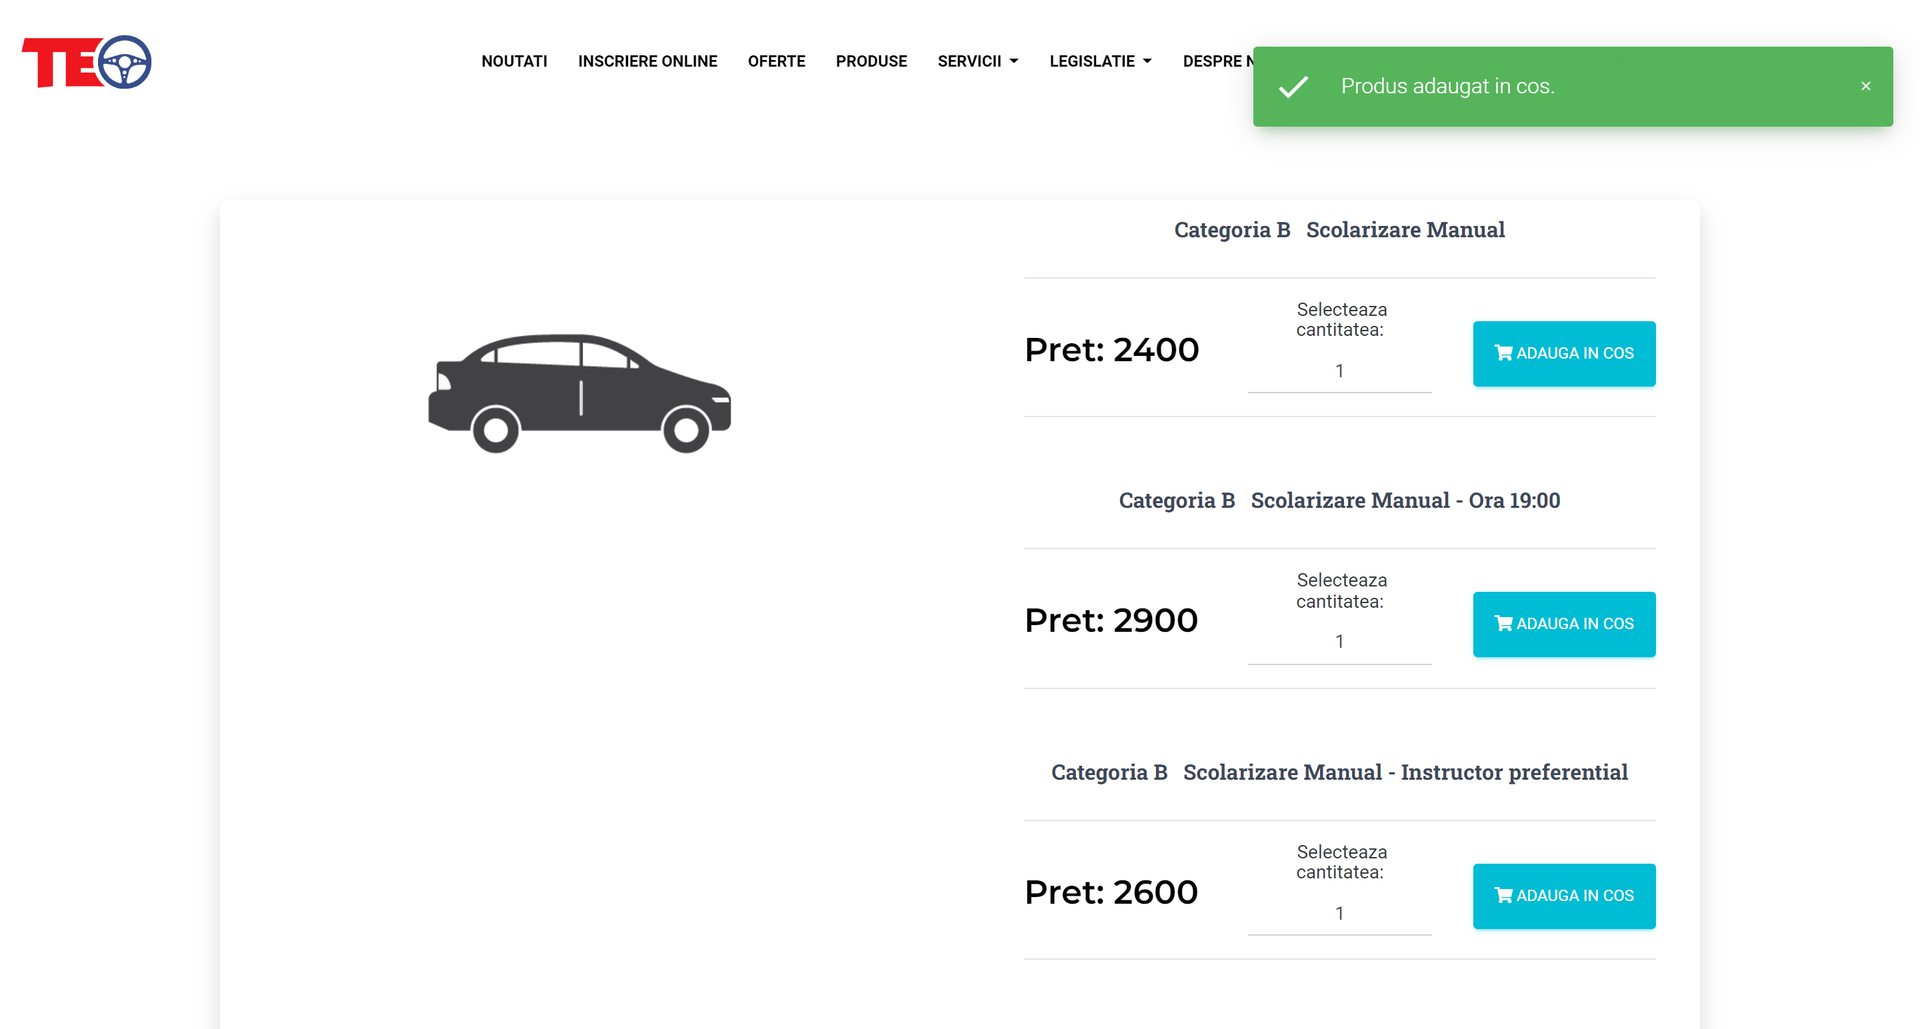Click quantity field for the 2400 course
This screenshot has height=1029, width=1920.
coord(1339,371)
